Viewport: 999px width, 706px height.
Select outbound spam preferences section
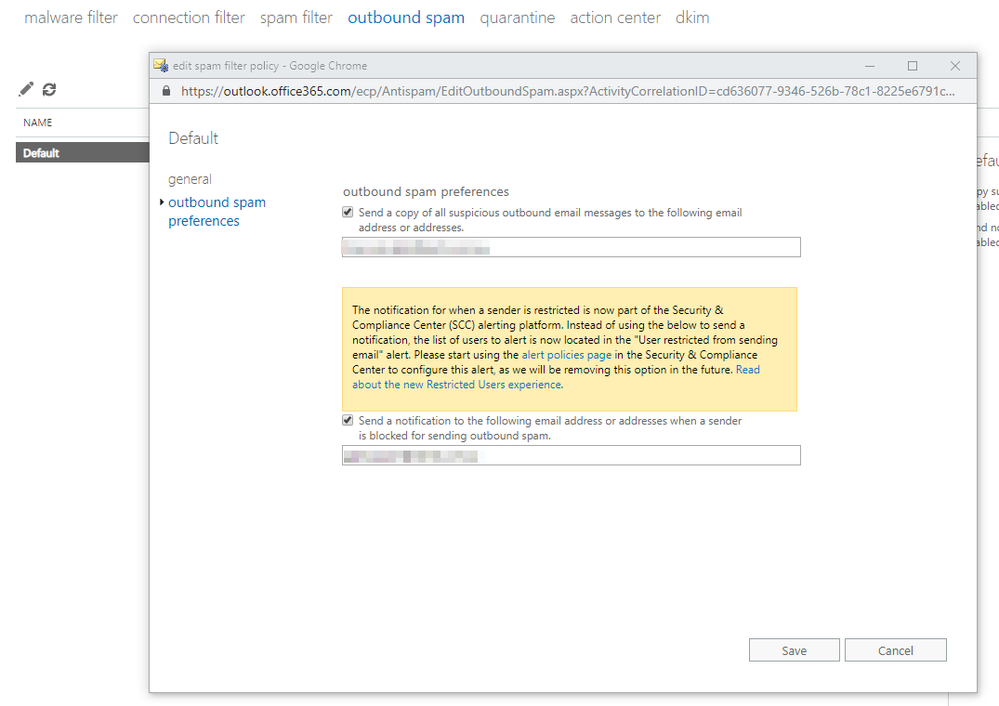(217, 212)
